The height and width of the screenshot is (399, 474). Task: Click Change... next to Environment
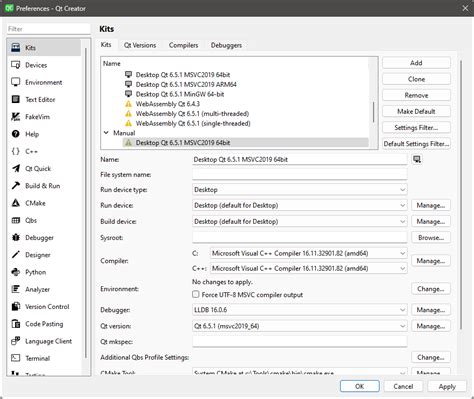click(431, 289)
